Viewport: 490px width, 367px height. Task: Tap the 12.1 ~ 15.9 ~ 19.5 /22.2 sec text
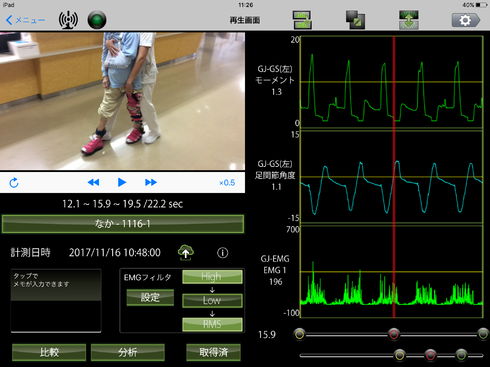[122, 204]
